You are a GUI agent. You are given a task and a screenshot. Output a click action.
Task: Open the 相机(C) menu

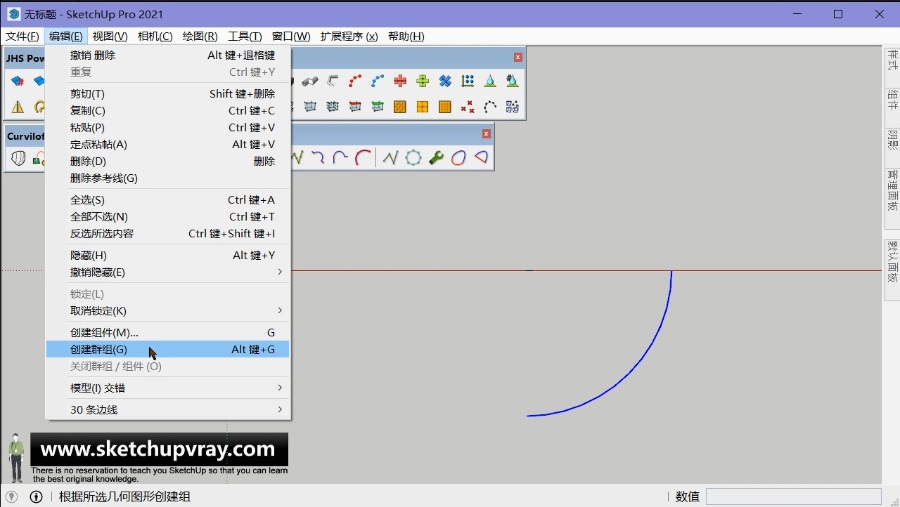tap(155, 36)
